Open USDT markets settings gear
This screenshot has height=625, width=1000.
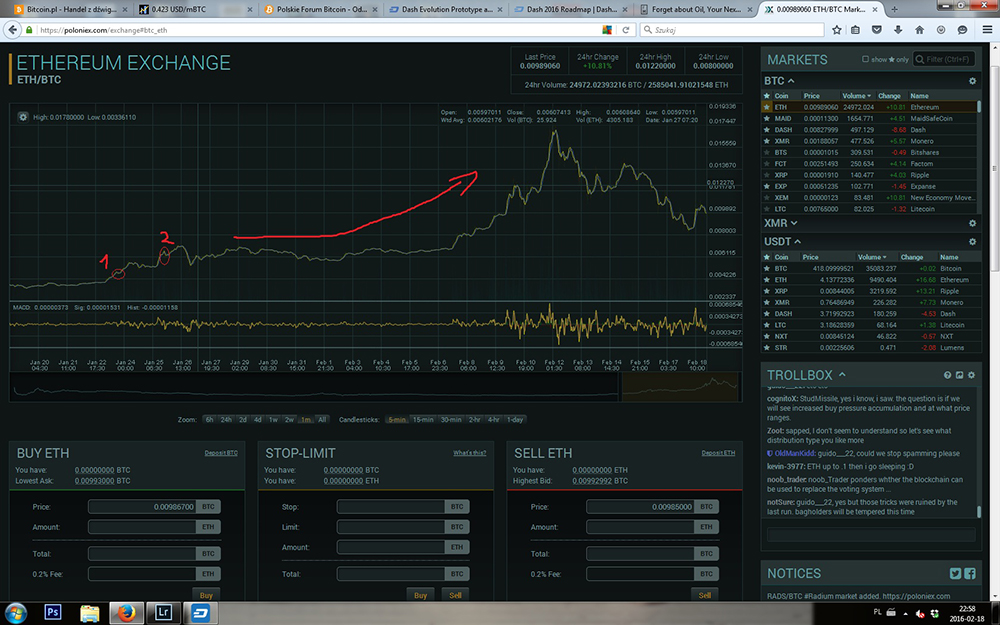click(972, 242)
